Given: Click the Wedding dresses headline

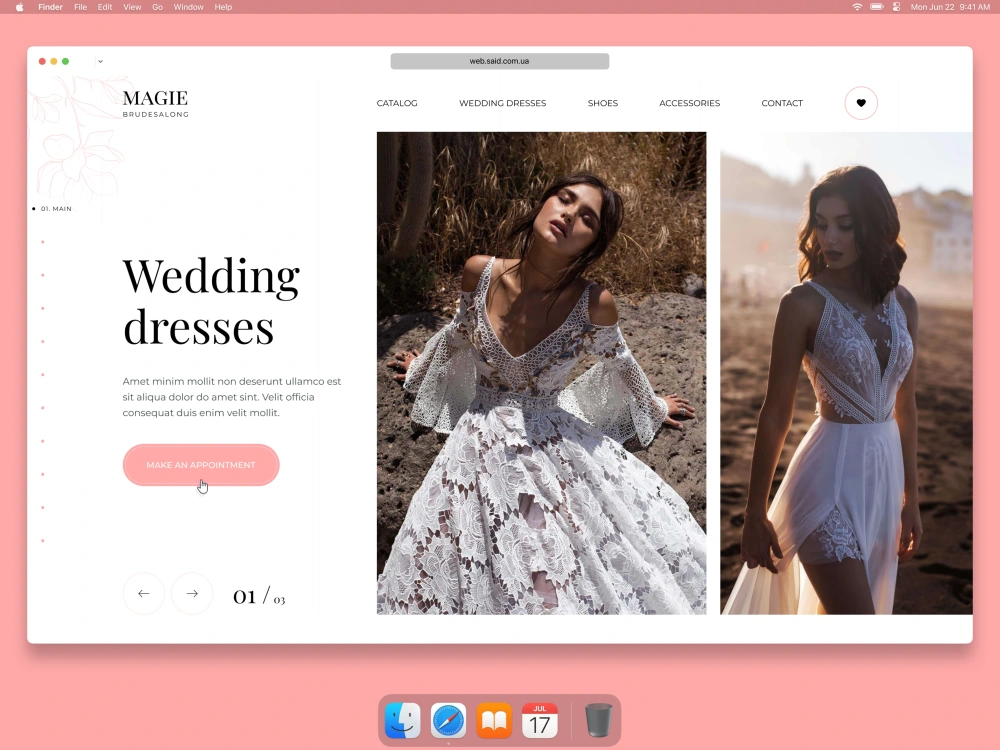Looking at the screenshot, I should pos(211,301).
